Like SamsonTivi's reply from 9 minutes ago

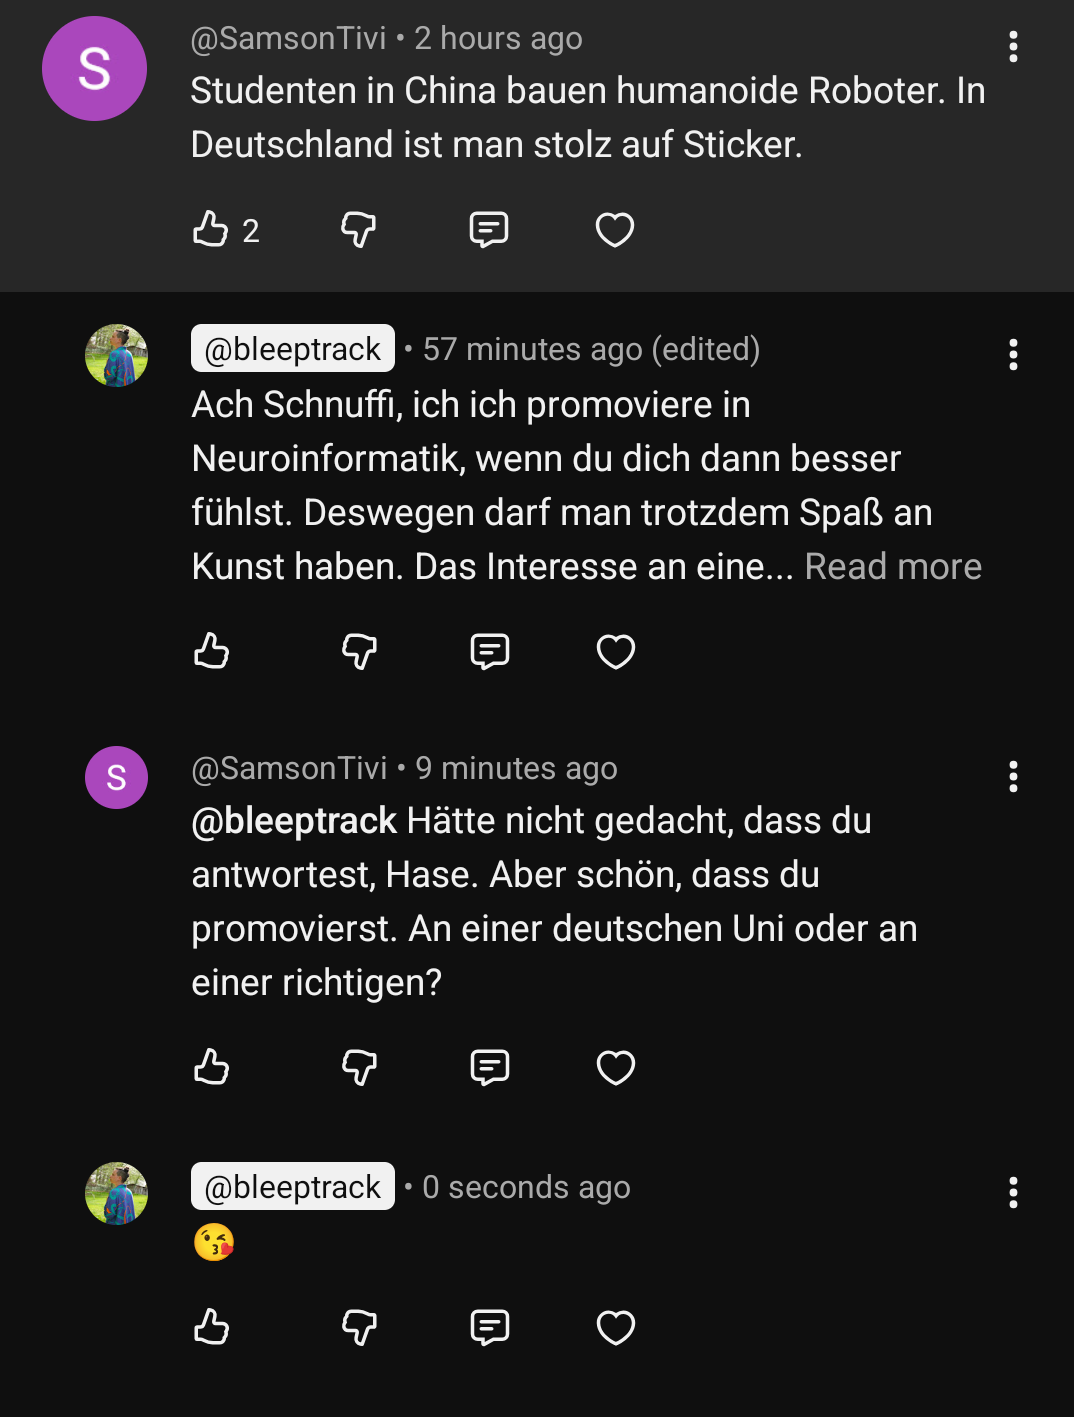pos(211,1067)
